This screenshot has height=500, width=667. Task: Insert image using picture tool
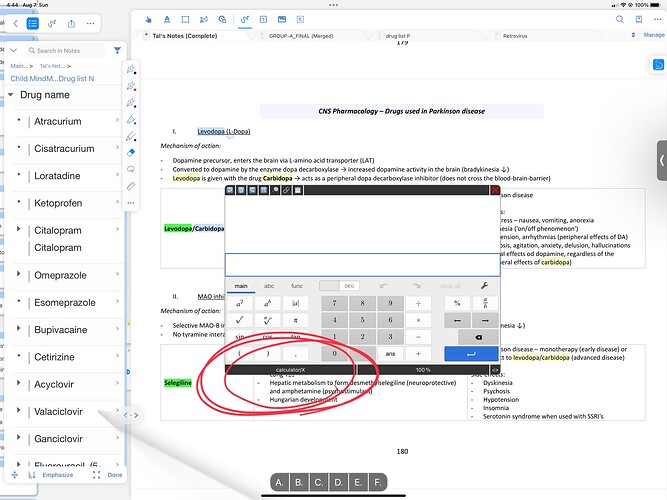point(282,20)
